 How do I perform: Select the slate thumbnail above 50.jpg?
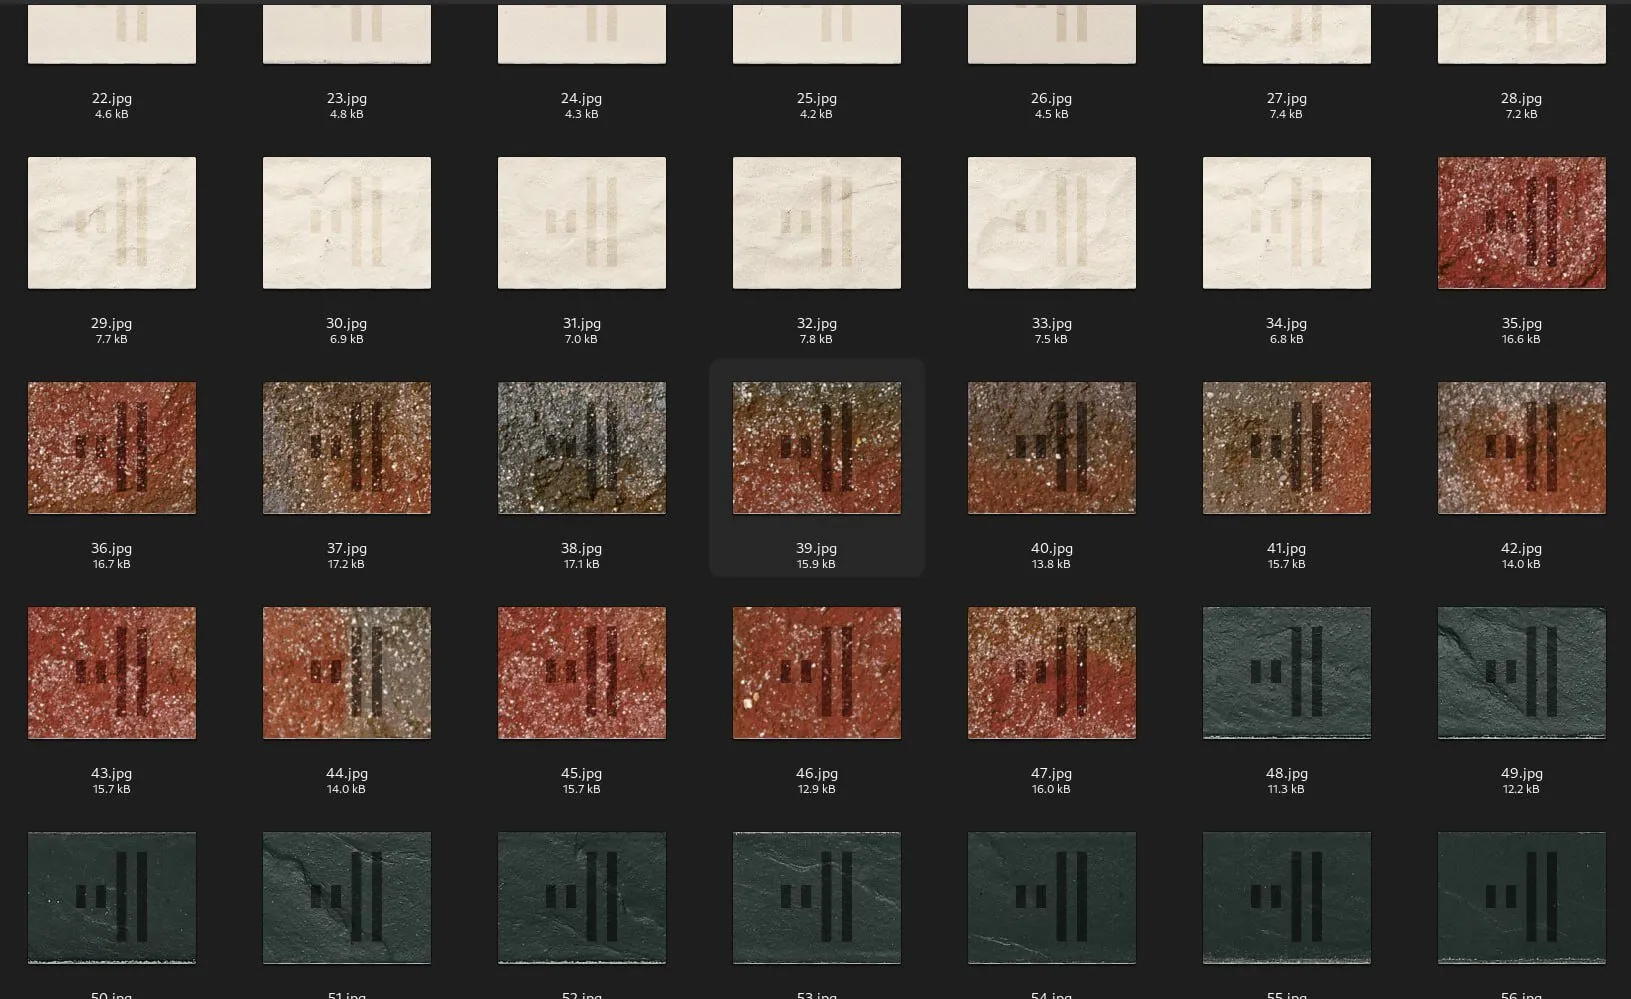click(x=112, y=898)
